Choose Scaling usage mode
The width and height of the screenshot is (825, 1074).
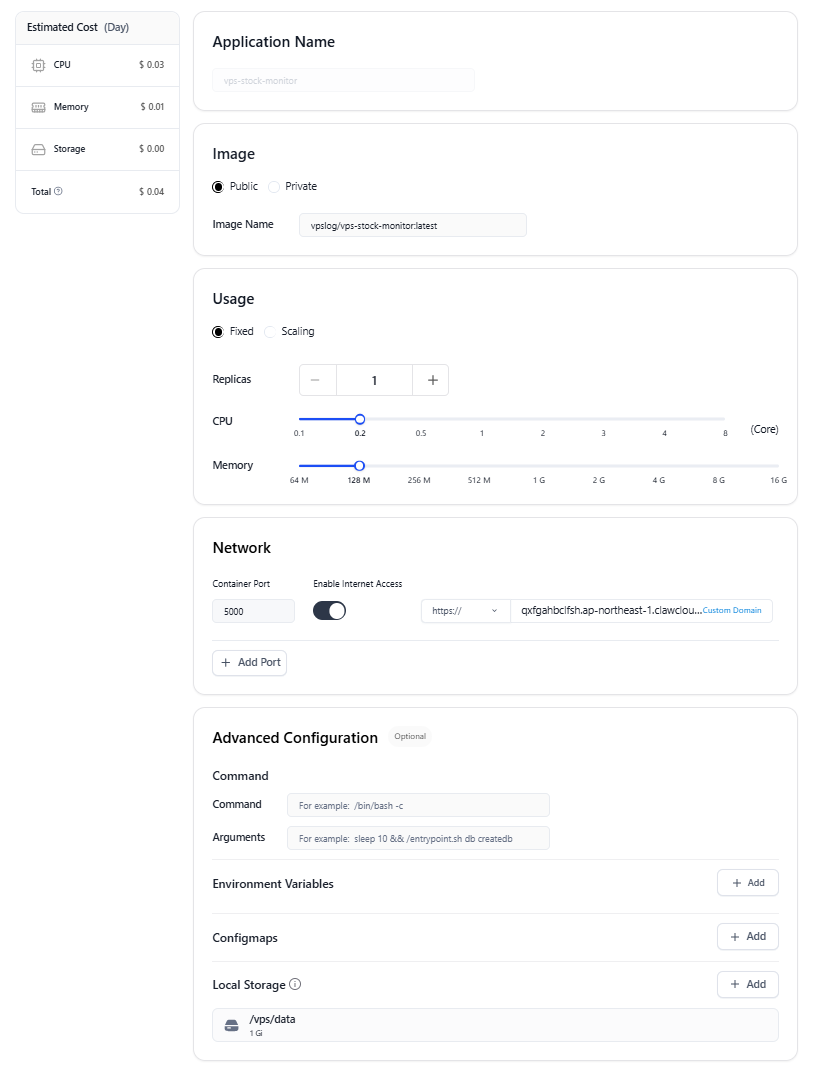pos(270,332)
